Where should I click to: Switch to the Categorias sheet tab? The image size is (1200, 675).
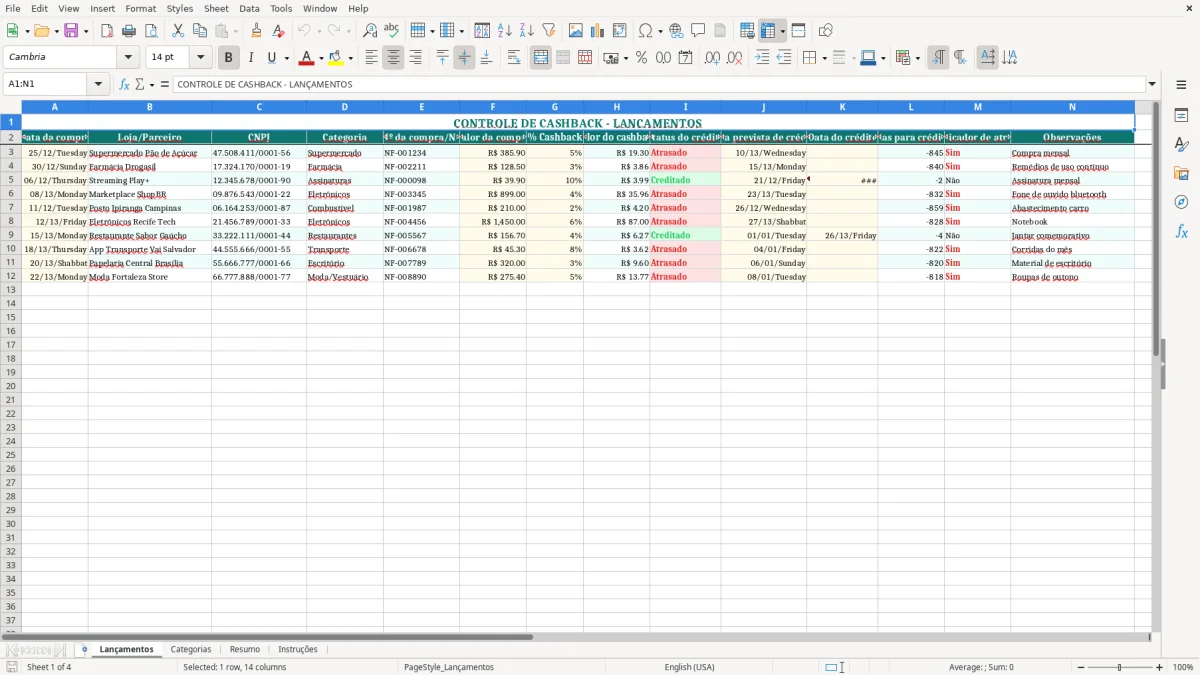(x=191, y=650)
